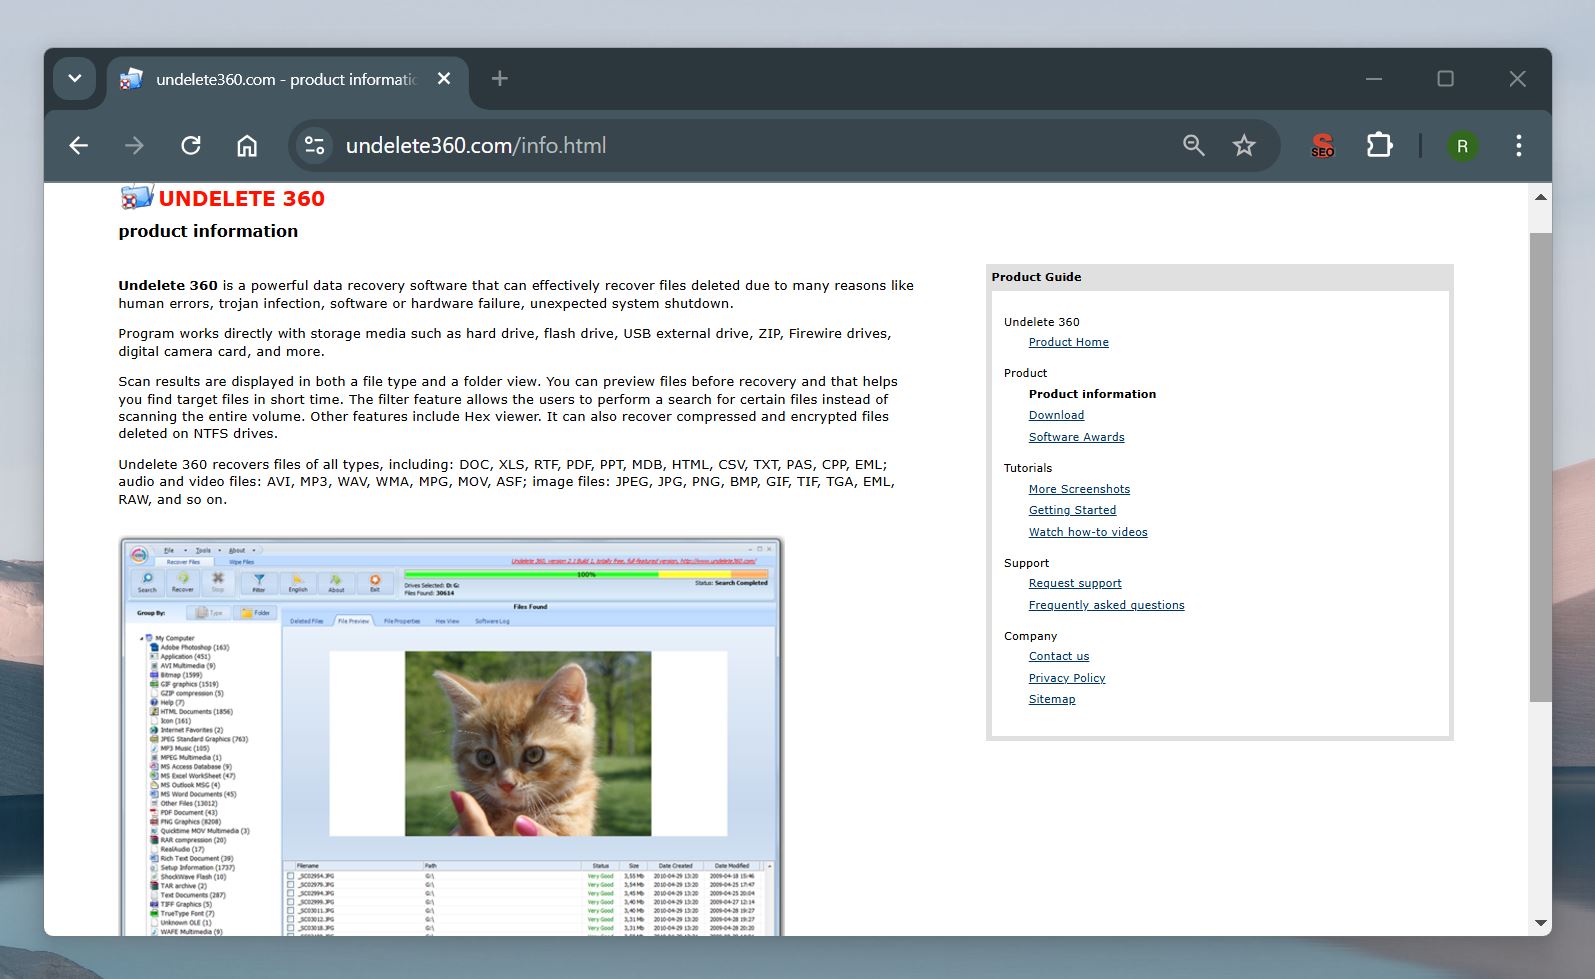Click the UNDELETE 360 red heading

[241, 198]
